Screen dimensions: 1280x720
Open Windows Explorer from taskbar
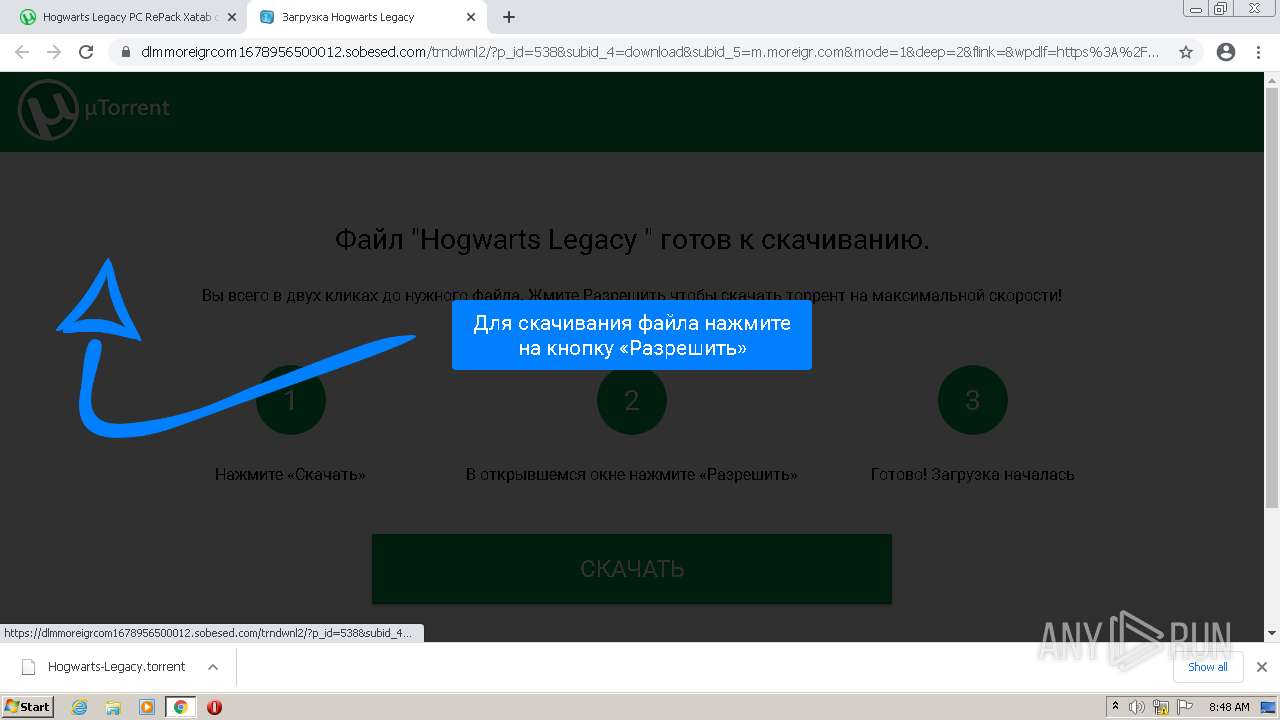click(113, 707)
